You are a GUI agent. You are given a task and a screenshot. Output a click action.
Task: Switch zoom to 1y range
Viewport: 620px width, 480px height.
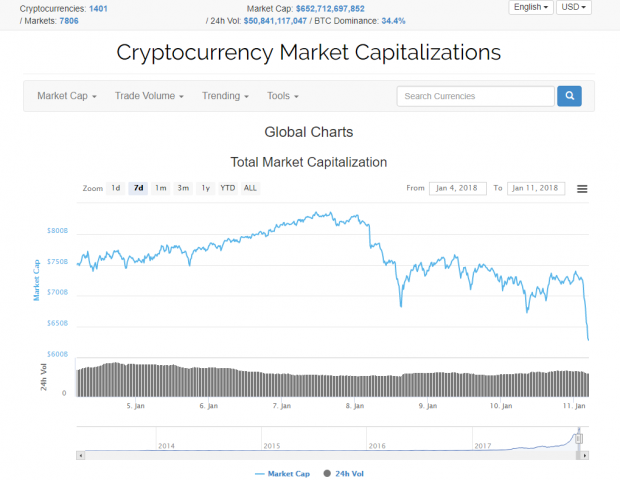coord(205,188)
